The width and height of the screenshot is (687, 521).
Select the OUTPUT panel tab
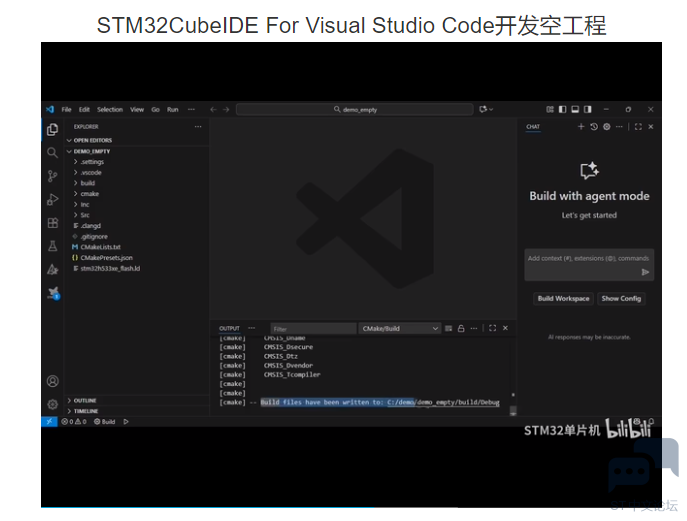[230, 328]
